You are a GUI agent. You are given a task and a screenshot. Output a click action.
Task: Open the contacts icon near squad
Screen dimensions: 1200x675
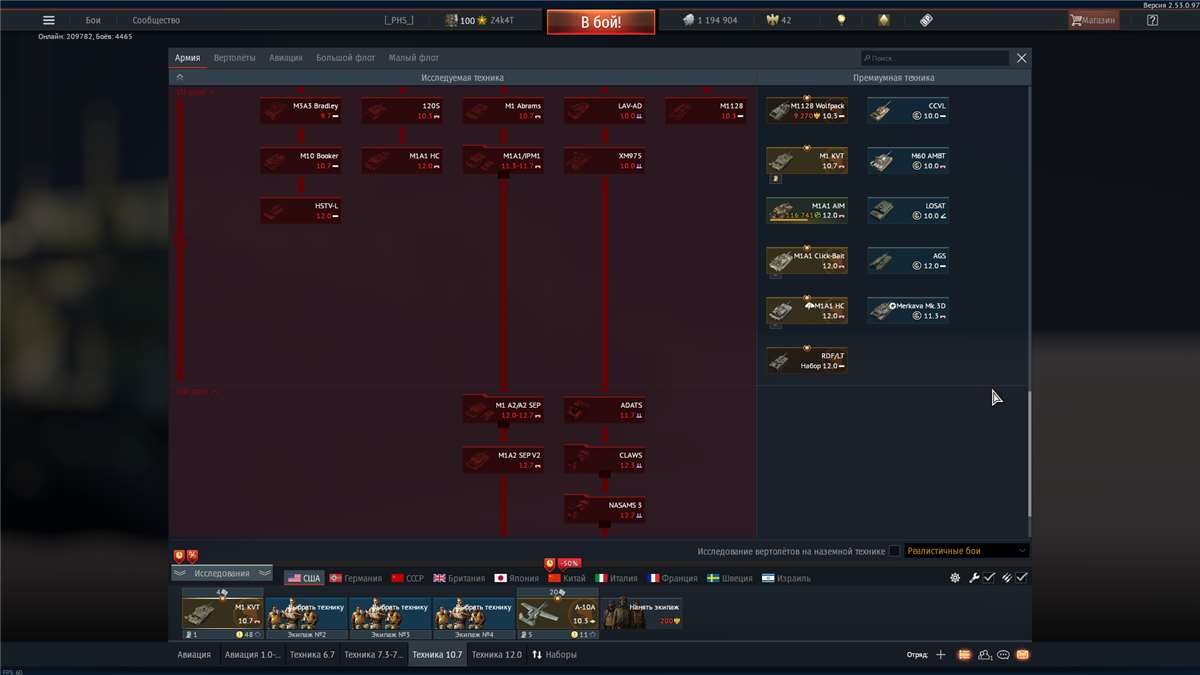point(985,655)
